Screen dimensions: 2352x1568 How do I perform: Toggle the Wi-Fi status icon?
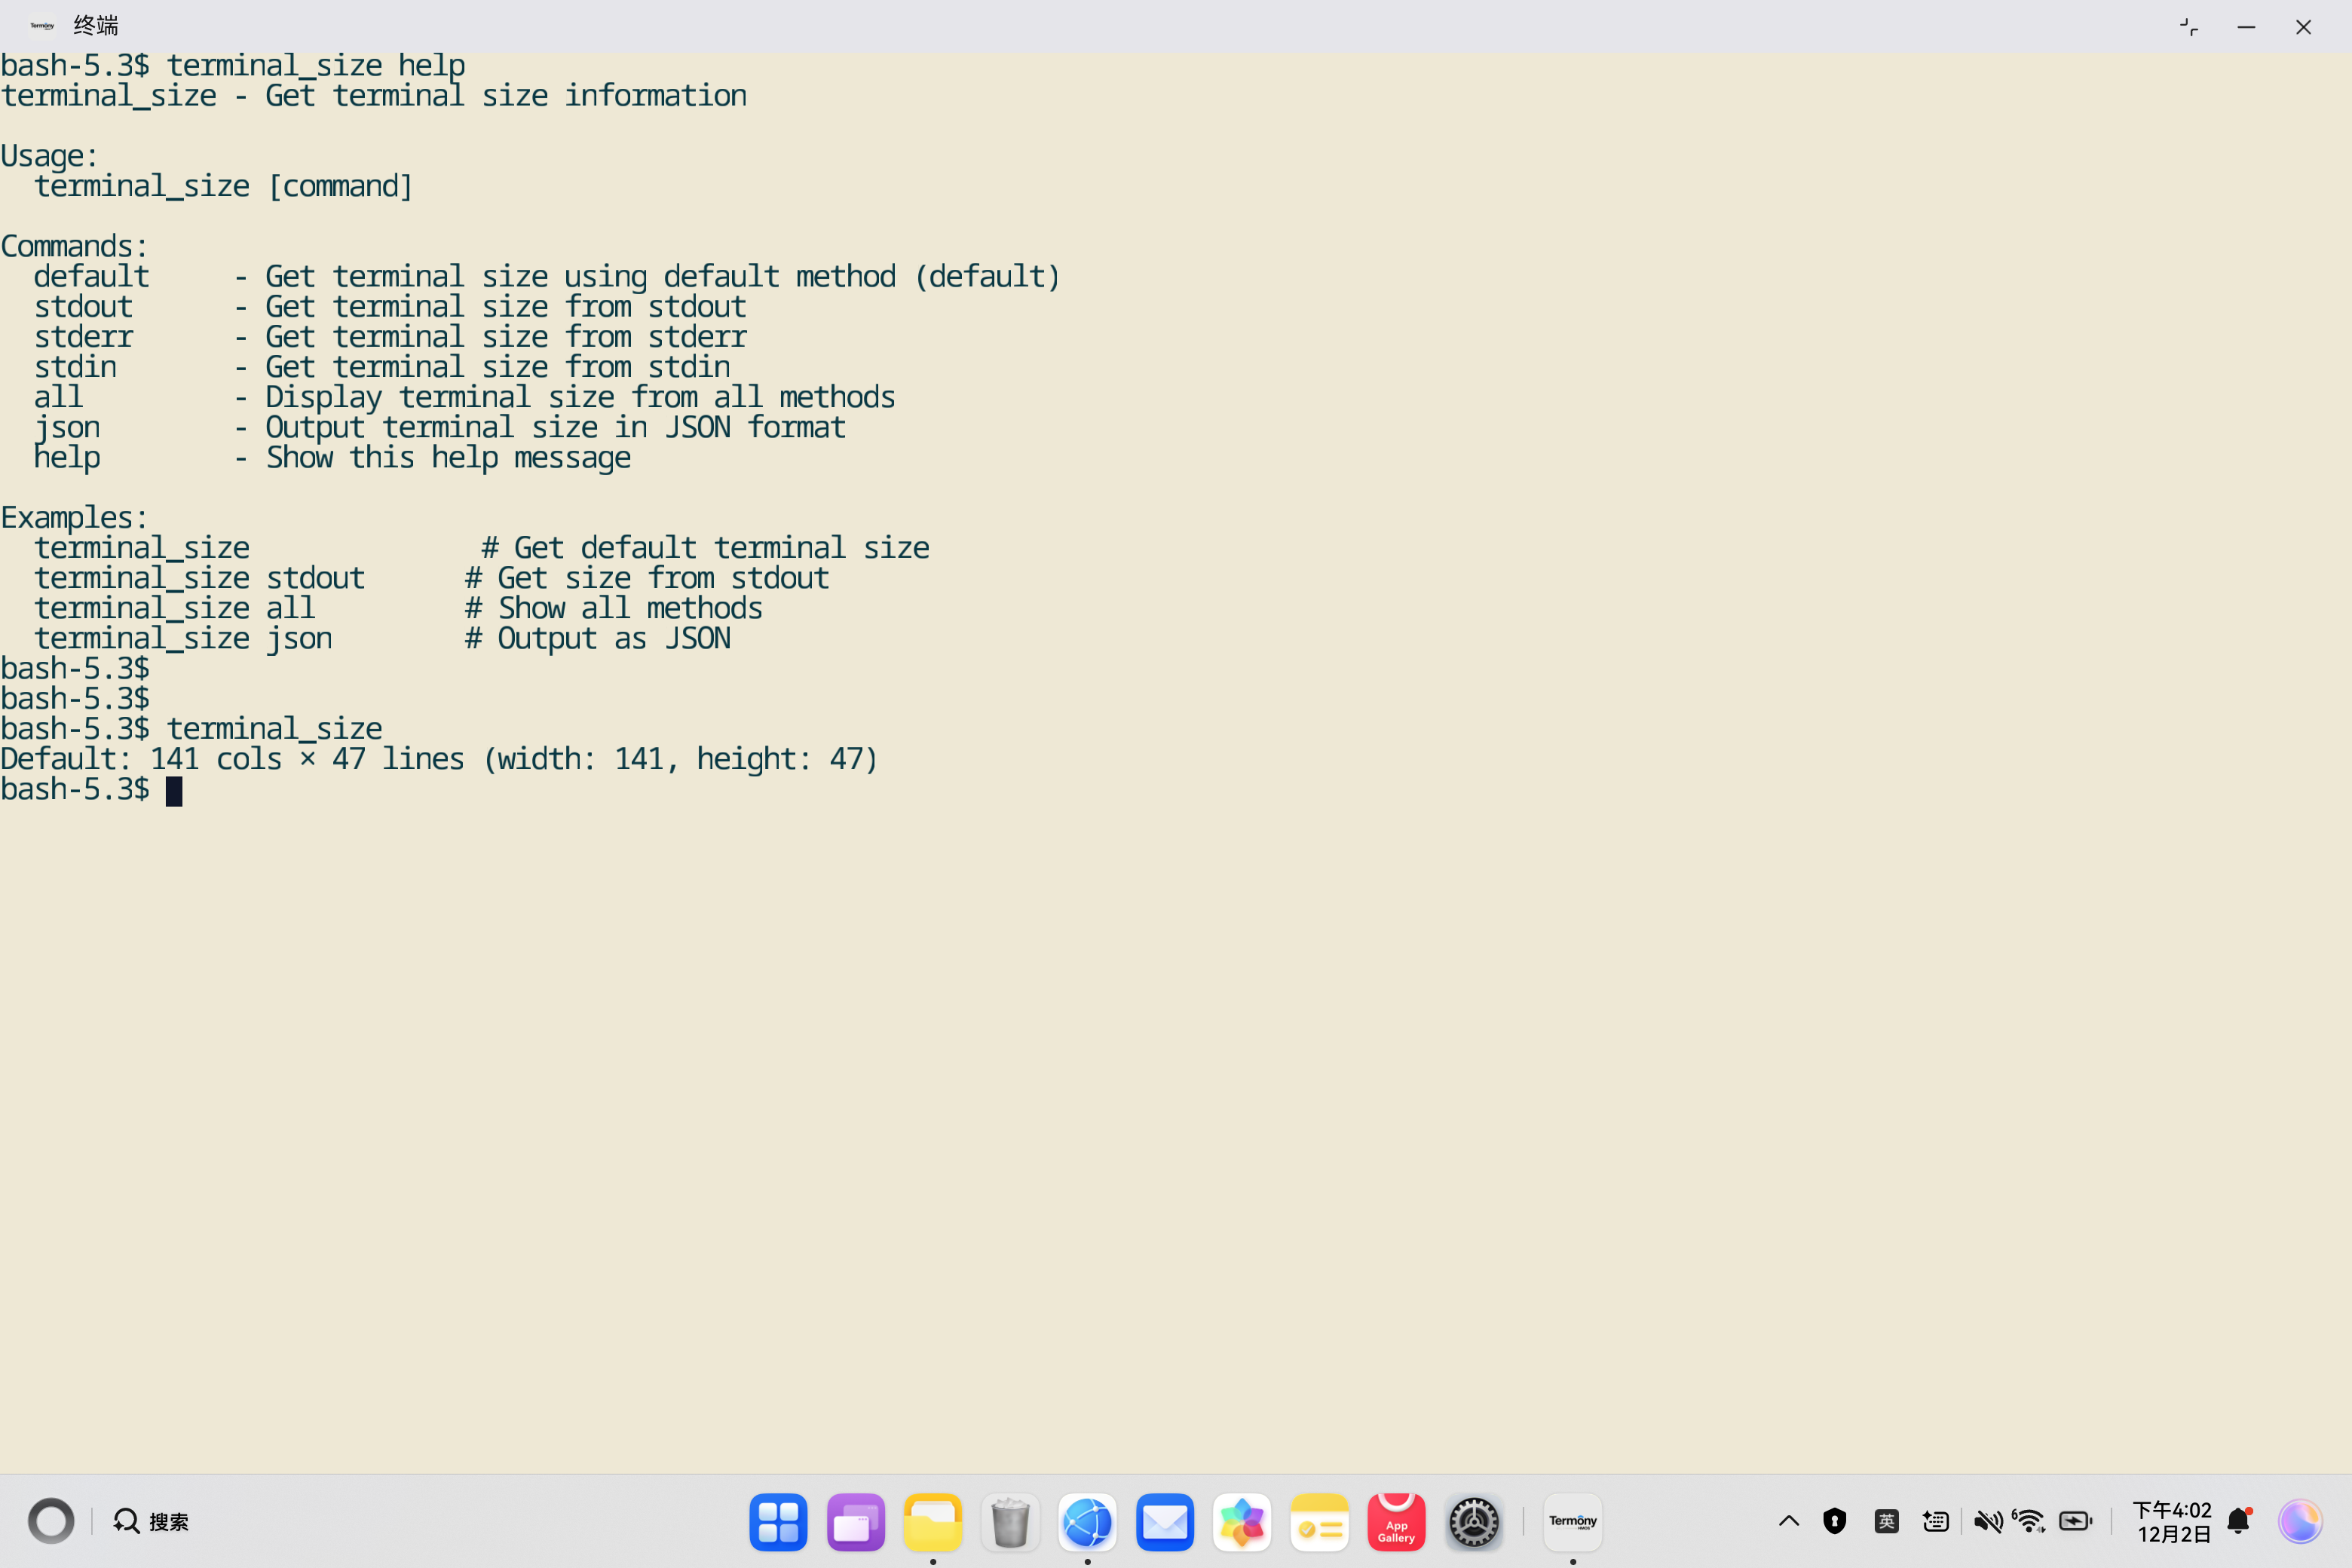2029,1522
